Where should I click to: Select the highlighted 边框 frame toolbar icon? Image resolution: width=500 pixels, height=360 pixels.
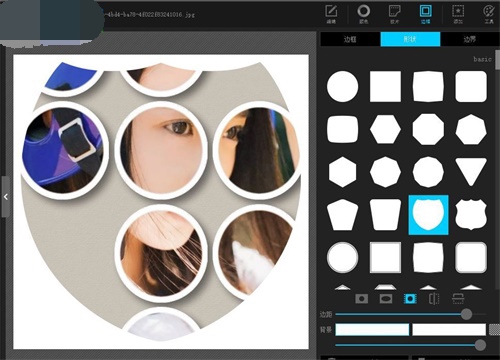(425, 14)
